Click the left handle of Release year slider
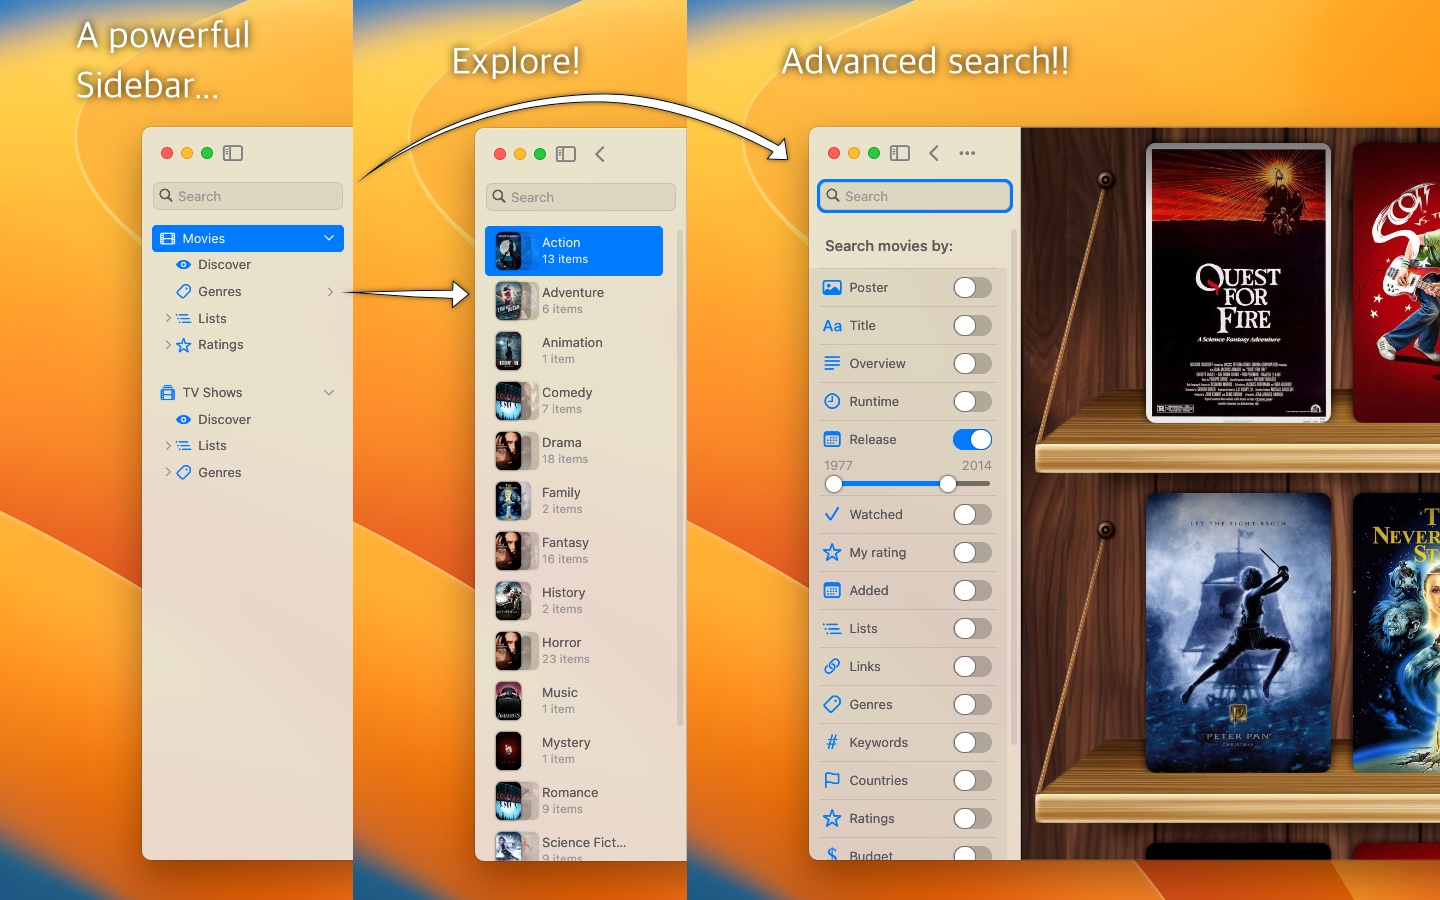1440x900 pixels. [833, 484]
